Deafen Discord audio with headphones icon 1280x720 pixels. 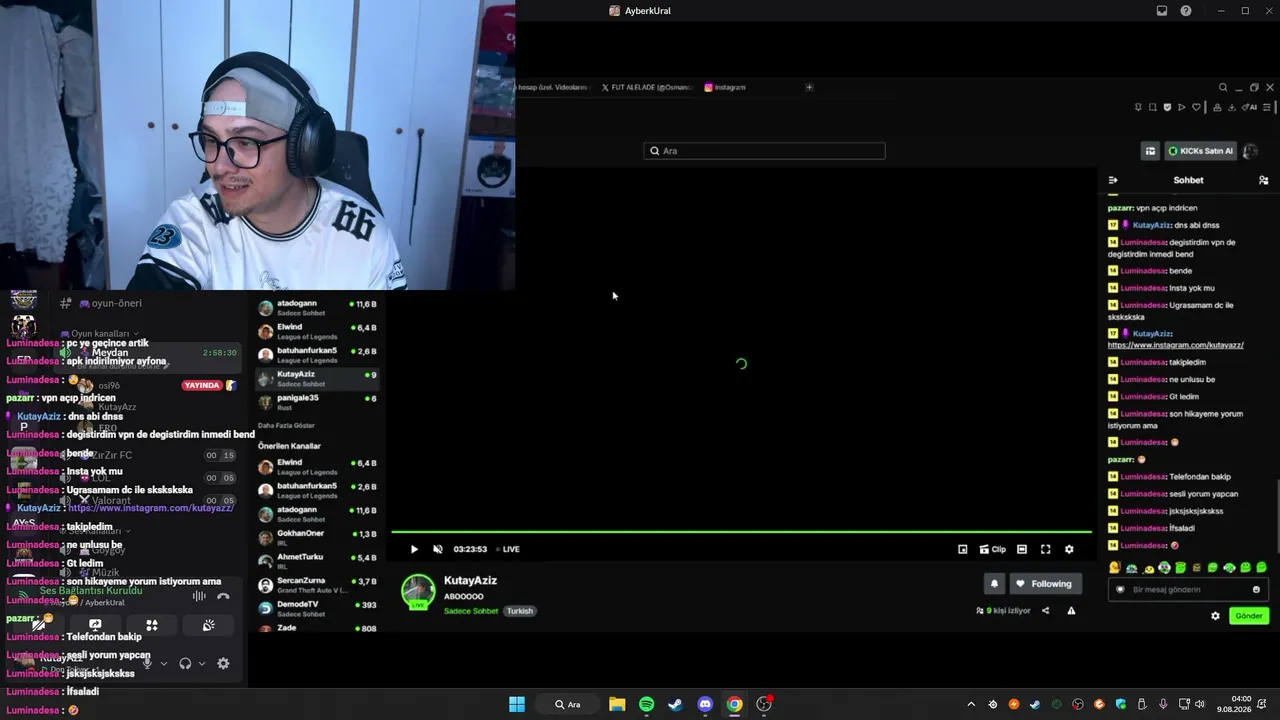pos(185,663)
